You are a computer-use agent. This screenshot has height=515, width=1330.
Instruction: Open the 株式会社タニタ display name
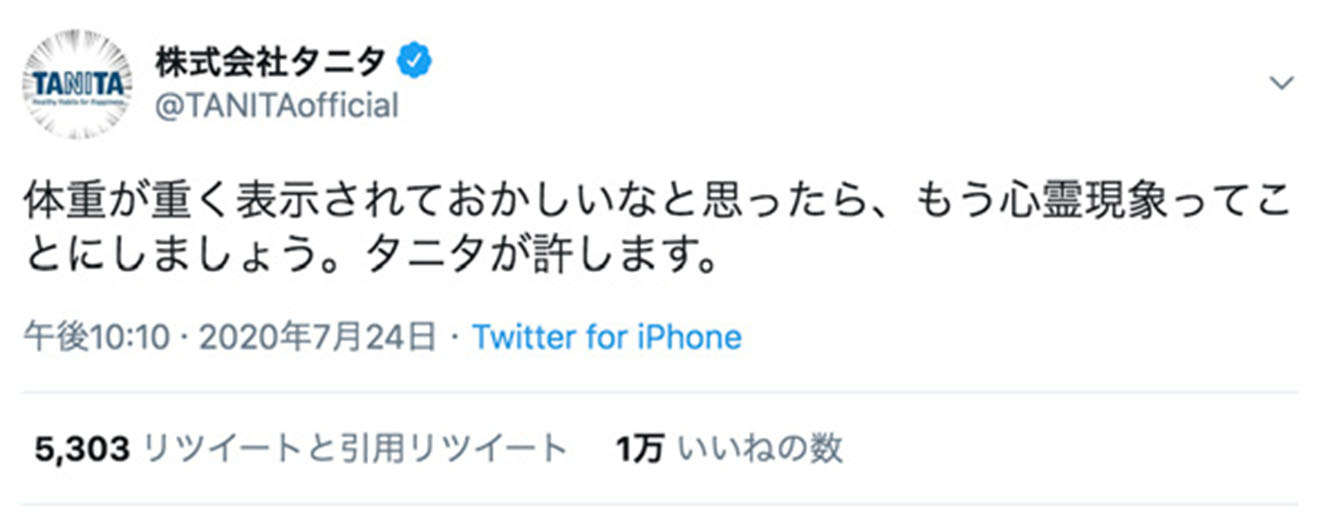tap(271, 63)
